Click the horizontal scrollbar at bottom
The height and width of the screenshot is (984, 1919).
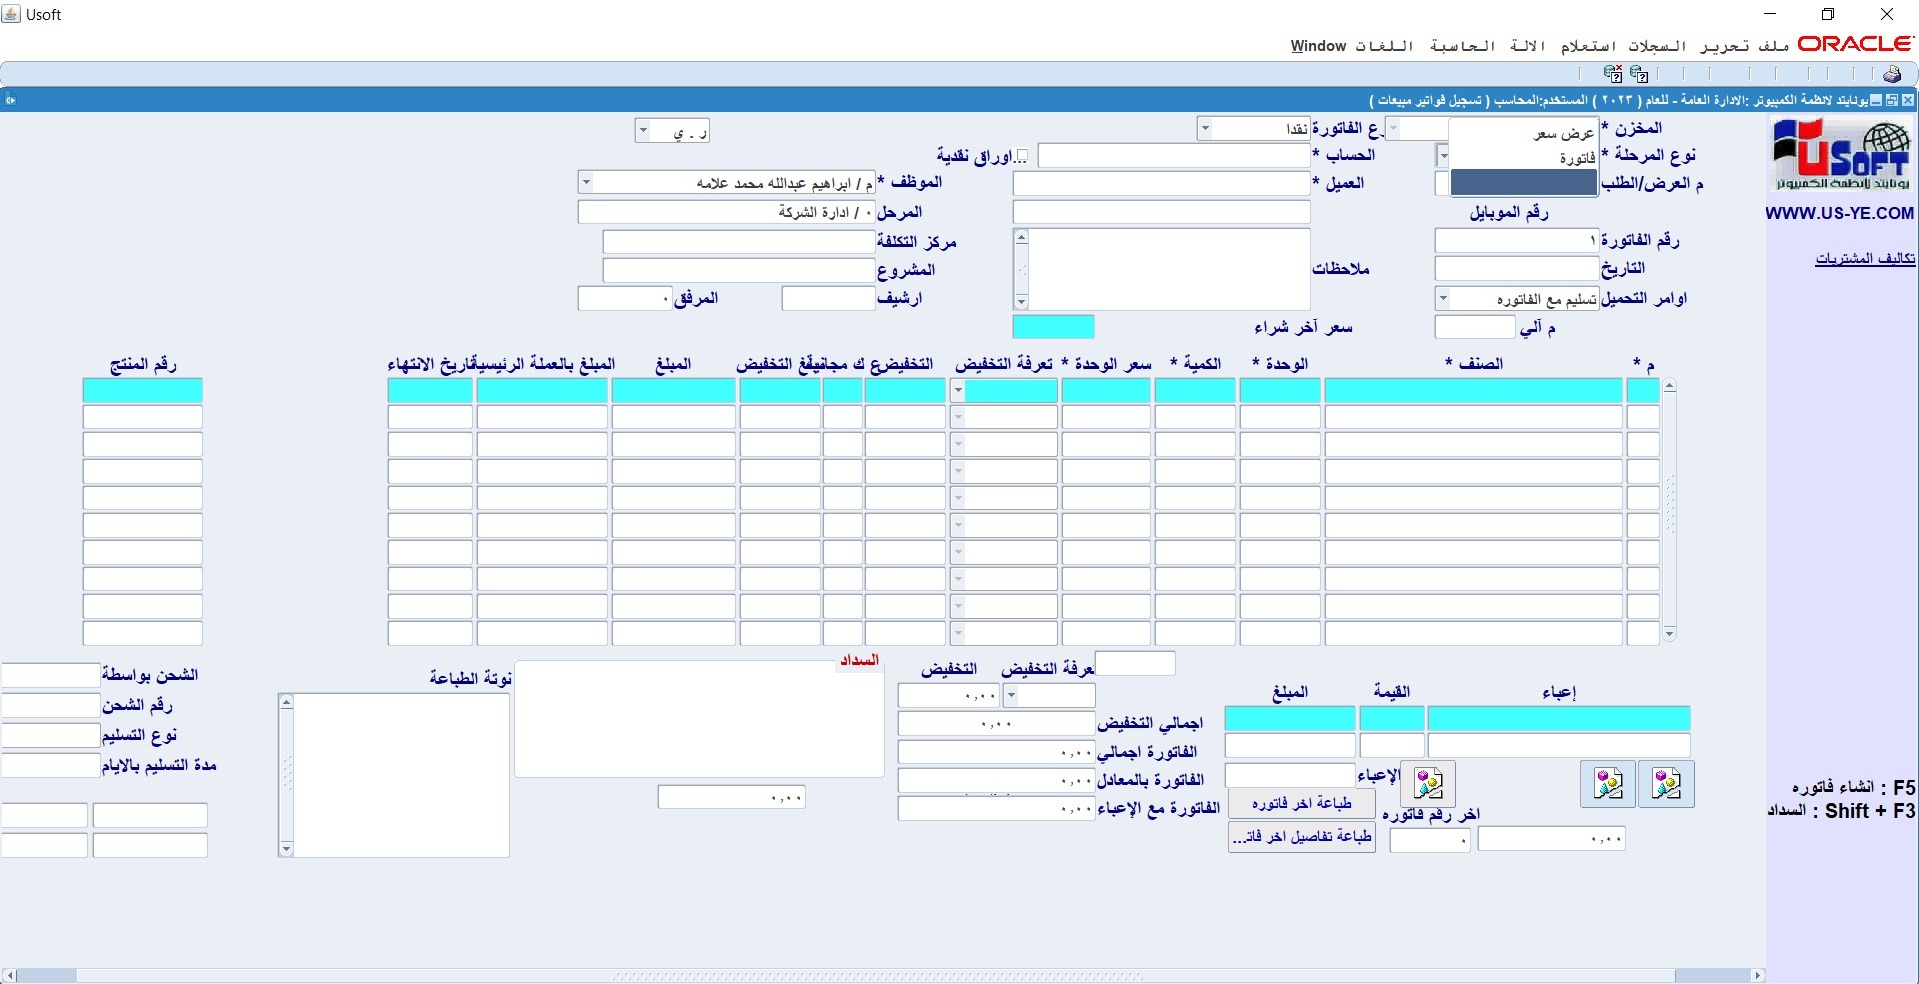(880, 975)
